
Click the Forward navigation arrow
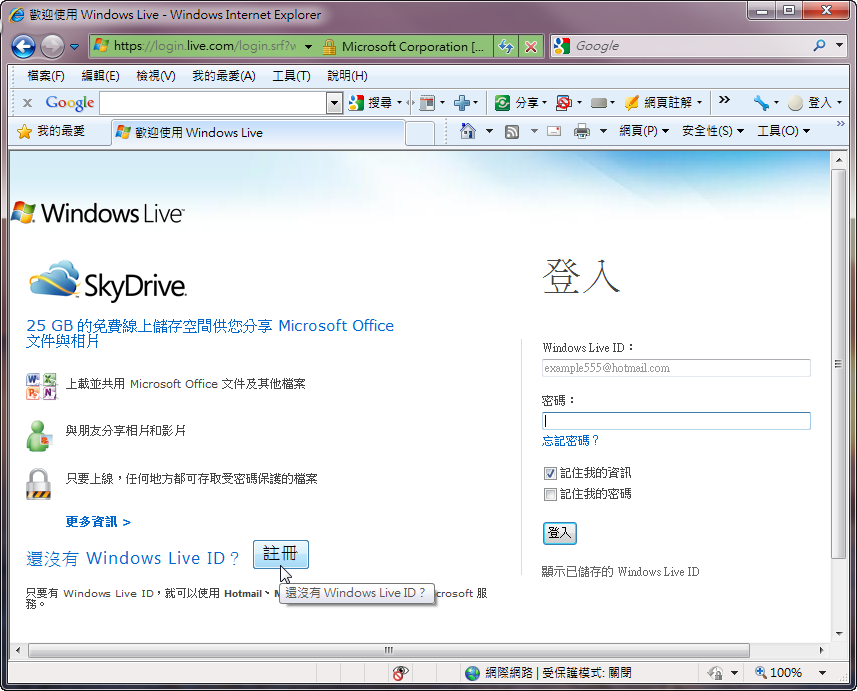[52, 46]
